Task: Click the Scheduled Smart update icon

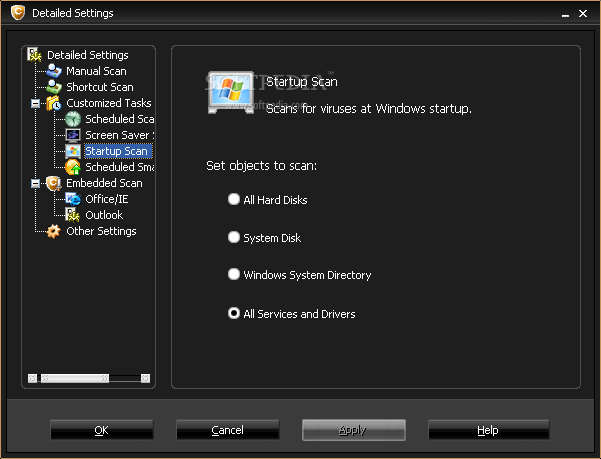Action: (x=73, y=168)
